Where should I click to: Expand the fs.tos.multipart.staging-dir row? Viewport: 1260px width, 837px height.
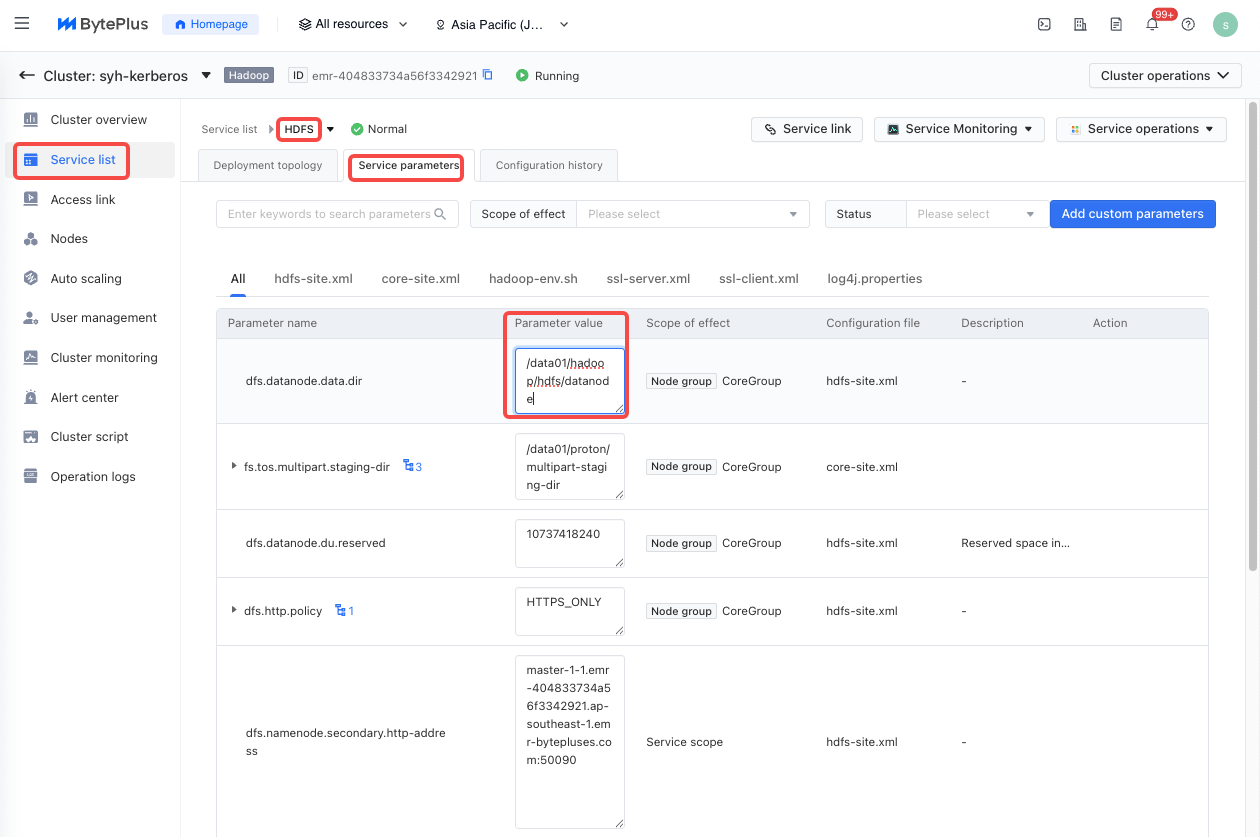234,466
